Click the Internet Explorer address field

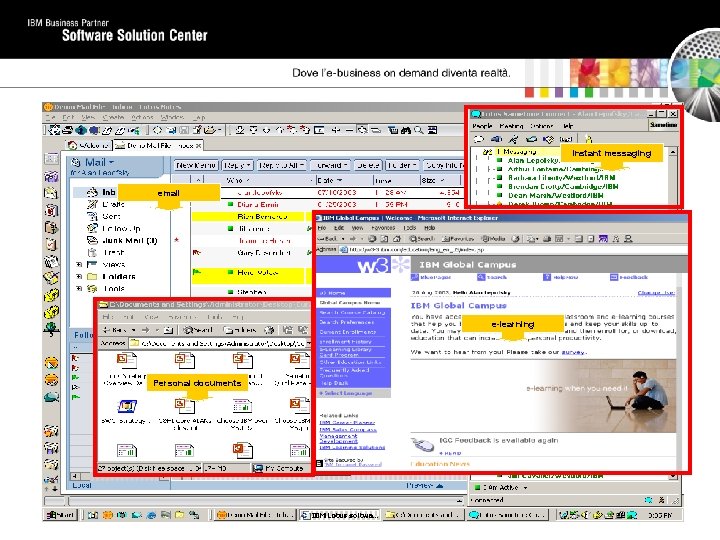click(512, 250)
